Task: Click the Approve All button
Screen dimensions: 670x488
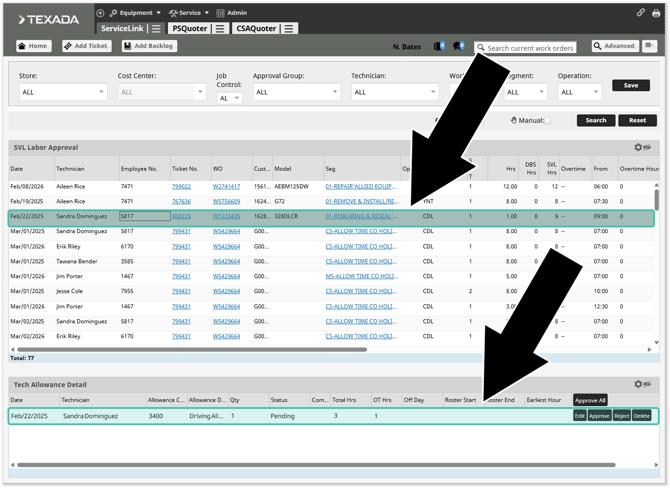Action: tap(590, 400)
